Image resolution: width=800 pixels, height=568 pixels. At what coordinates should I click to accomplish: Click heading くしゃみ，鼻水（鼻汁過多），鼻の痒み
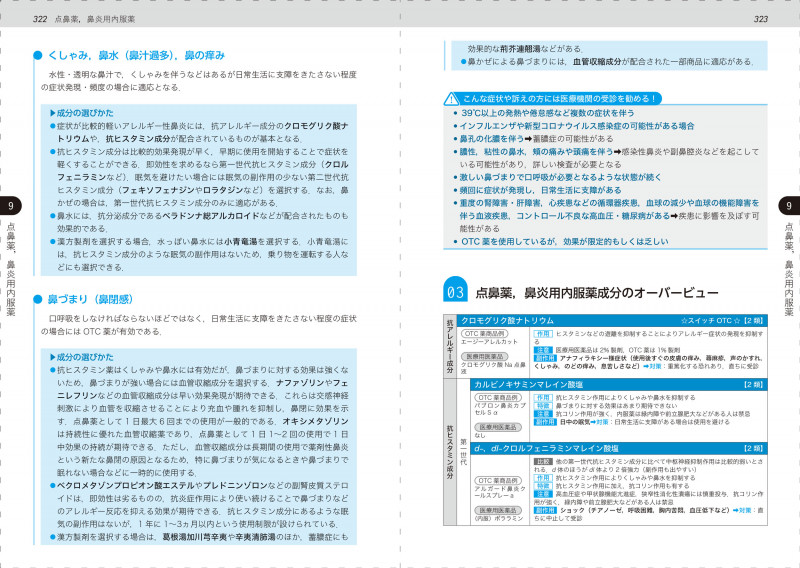(x=136, y=56)
